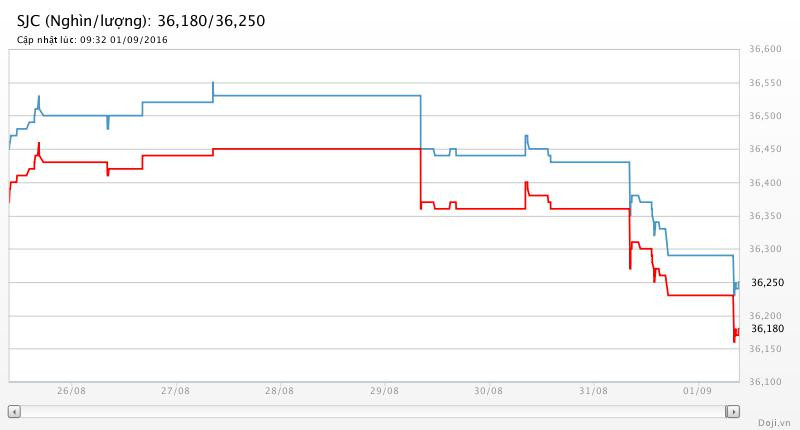
Task: Click the 36,180 current buy price label
Action: 767,328
